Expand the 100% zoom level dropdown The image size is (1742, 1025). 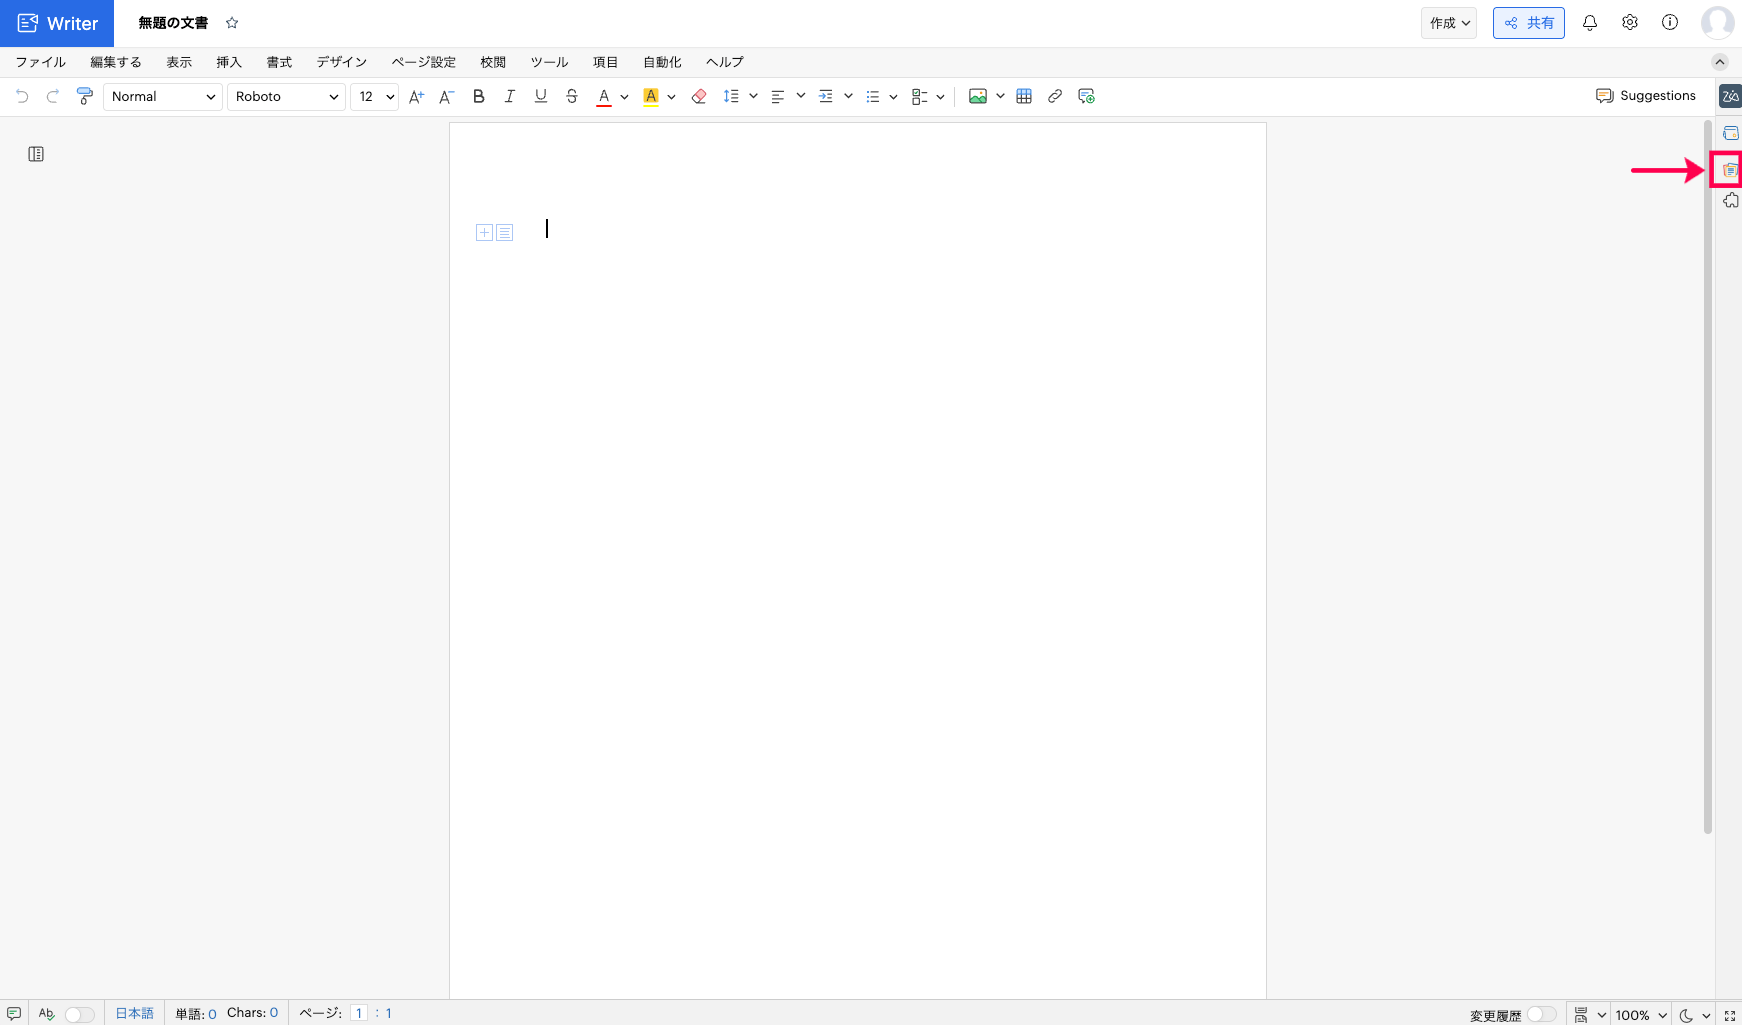click(1642, 1014)
